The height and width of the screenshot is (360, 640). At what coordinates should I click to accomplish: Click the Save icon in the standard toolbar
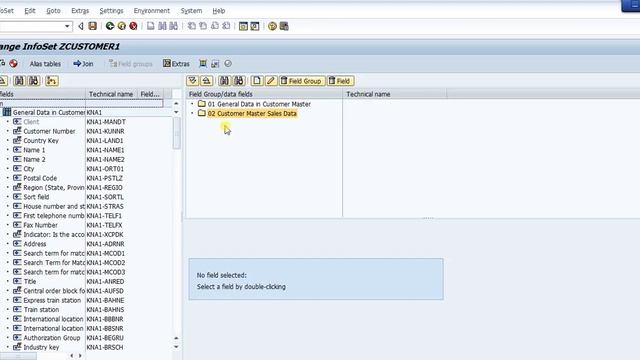[x=93, y=26]
